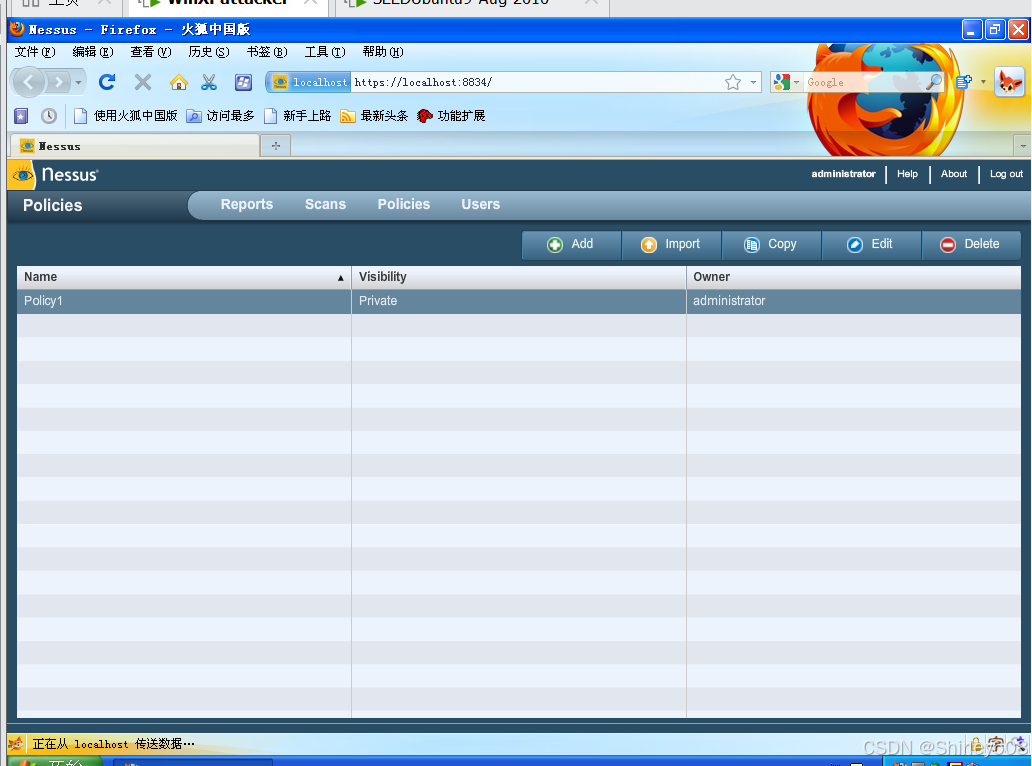The width and height of the screenshot is (1032, 766).
Task: Open the Help link in Nessus header
Action: 907,174
